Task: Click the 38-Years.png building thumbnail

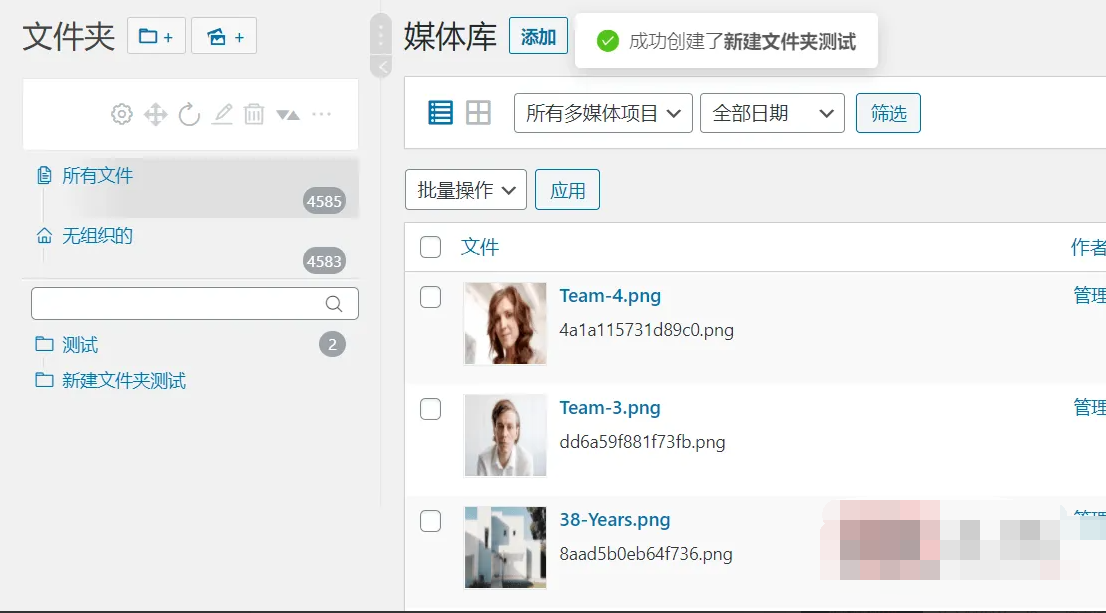Action: tap(505, 547)
